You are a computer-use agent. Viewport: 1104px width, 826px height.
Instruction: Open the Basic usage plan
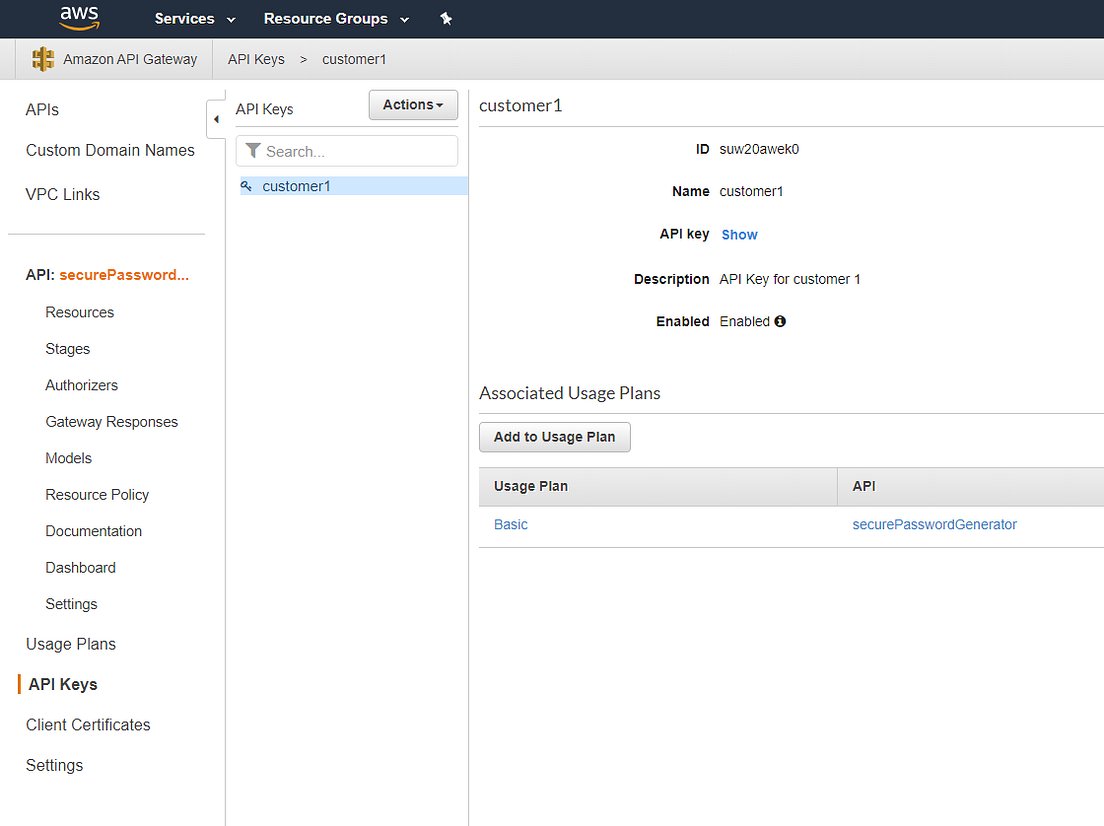[510, 524]
